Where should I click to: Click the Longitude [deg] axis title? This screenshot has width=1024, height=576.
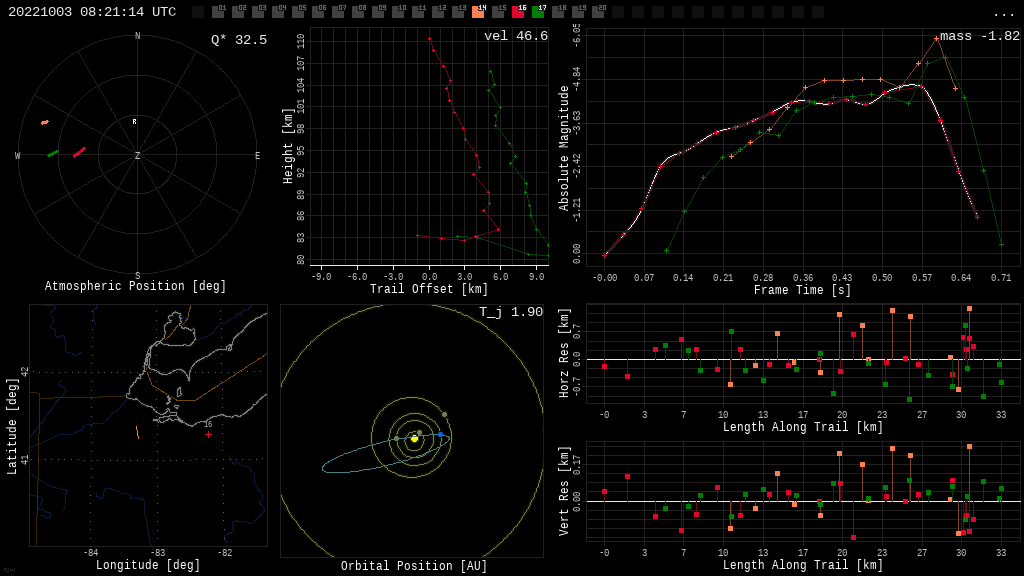148,565
